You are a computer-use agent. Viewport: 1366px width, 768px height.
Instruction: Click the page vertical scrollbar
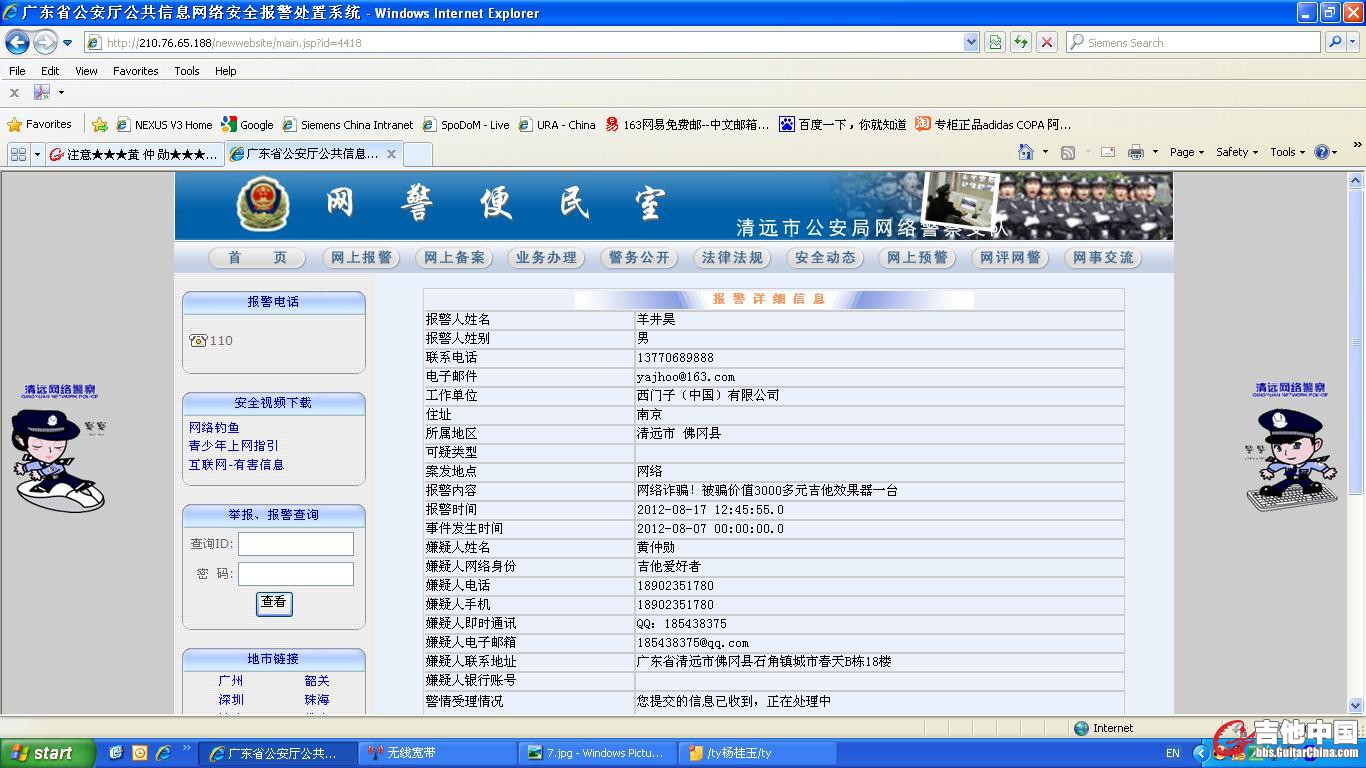(1356, 443)
